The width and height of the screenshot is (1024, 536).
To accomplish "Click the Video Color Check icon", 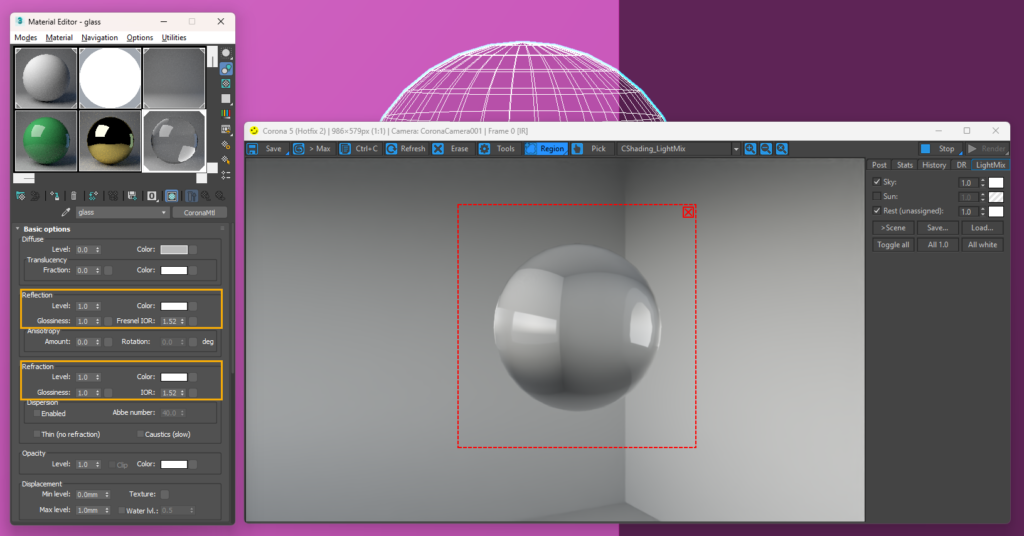I will [226, 114].
